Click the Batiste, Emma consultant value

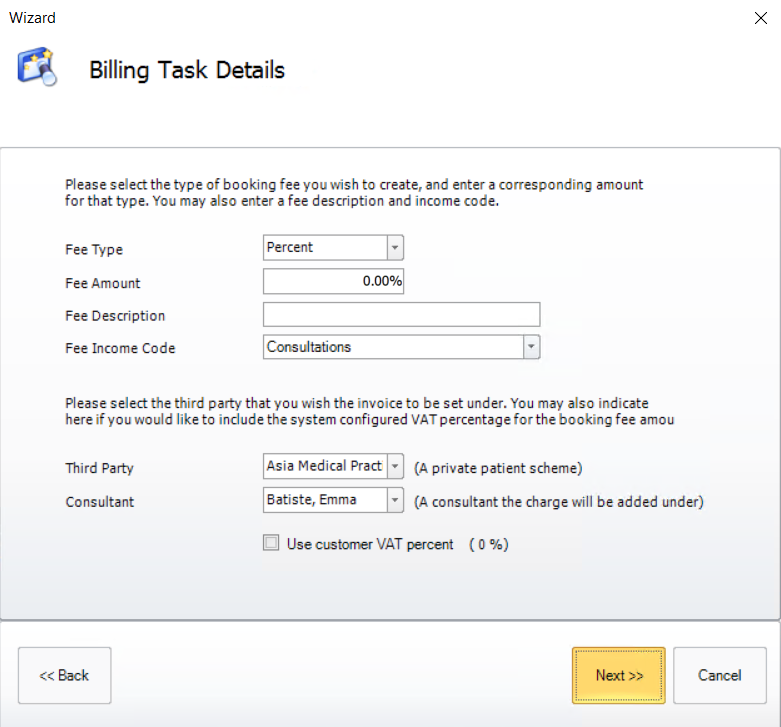point(324,500)
